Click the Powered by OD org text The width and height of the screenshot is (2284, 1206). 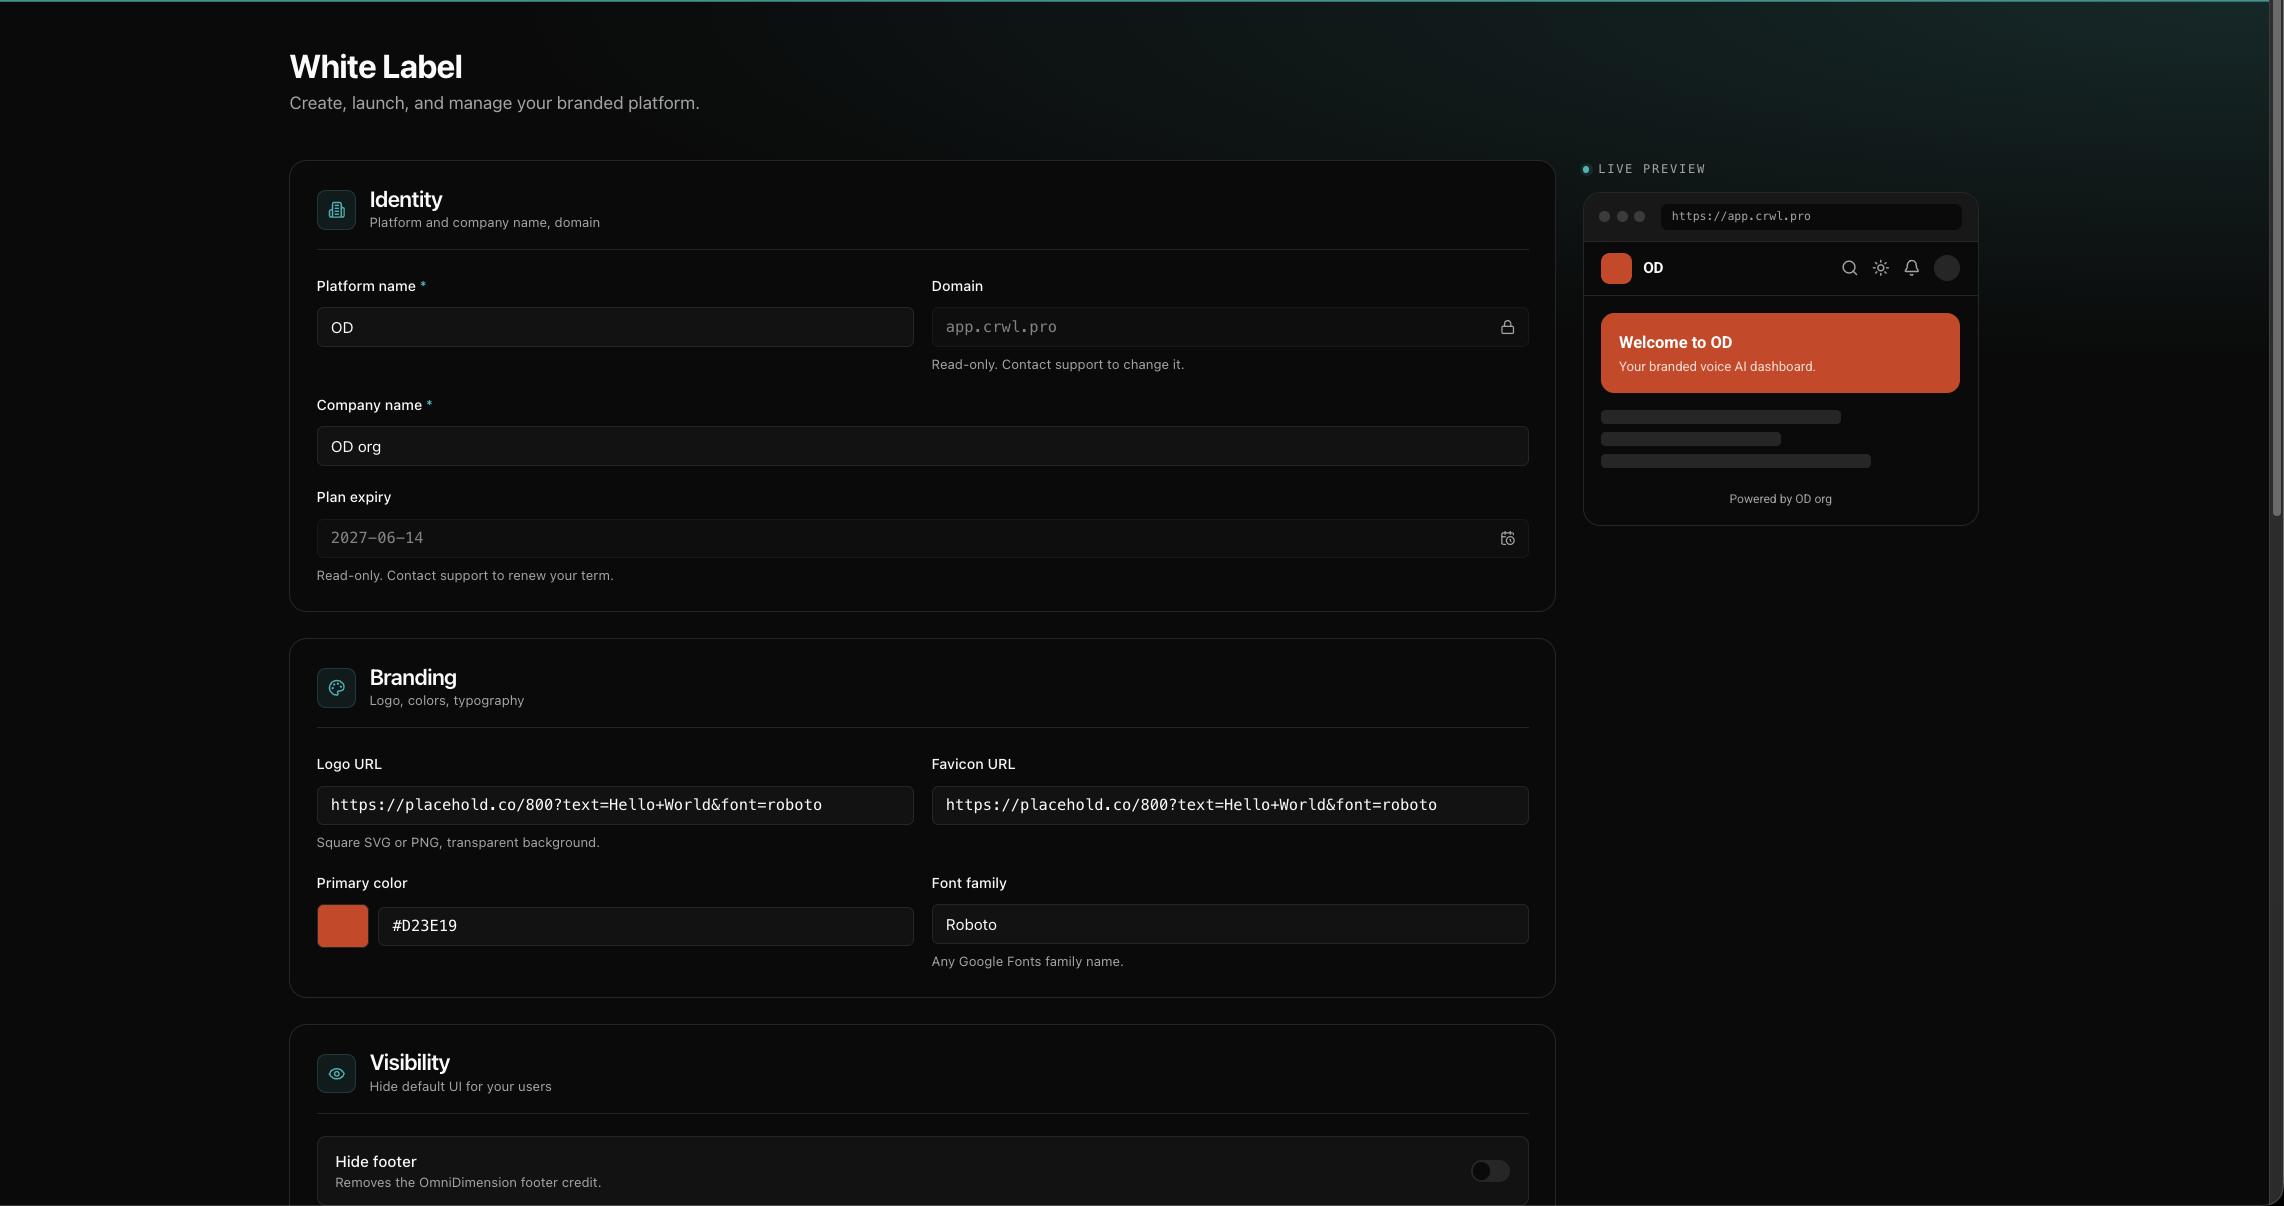pos(1781,499)
